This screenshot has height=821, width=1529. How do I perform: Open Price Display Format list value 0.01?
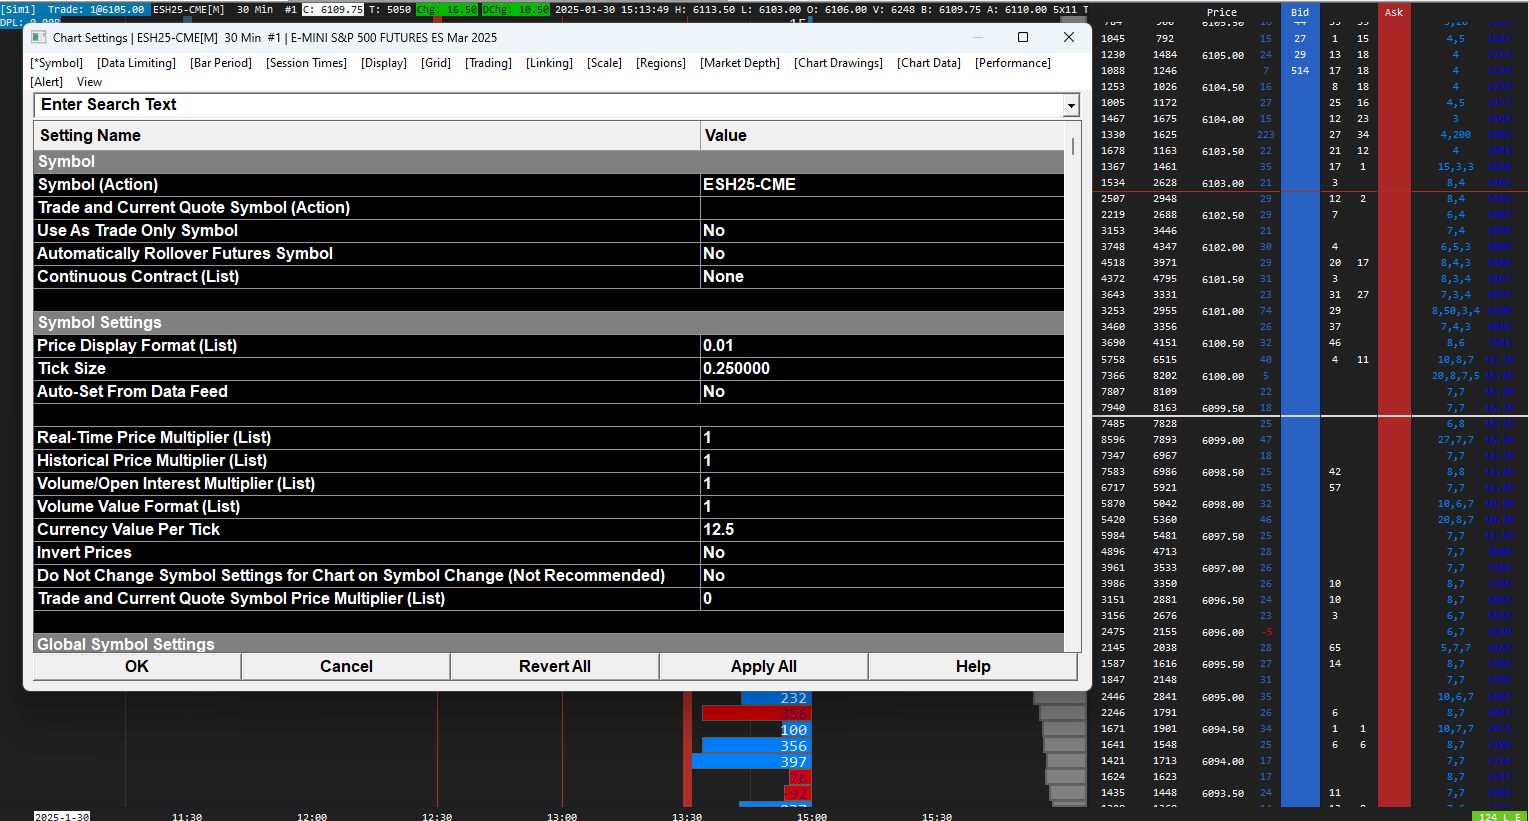(882, 346)
